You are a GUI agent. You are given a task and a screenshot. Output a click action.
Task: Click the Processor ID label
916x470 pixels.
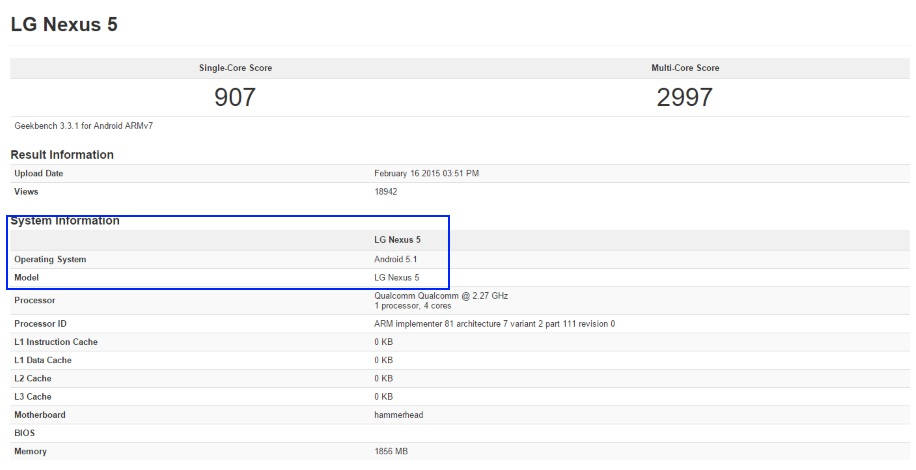40,323
